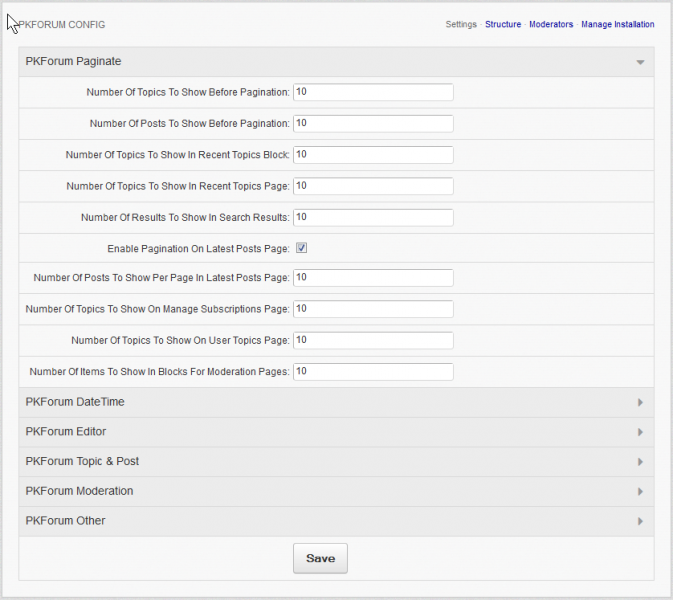
Task: Collapse the PKForum Paginate section arrow
Action: click(640, 62)
